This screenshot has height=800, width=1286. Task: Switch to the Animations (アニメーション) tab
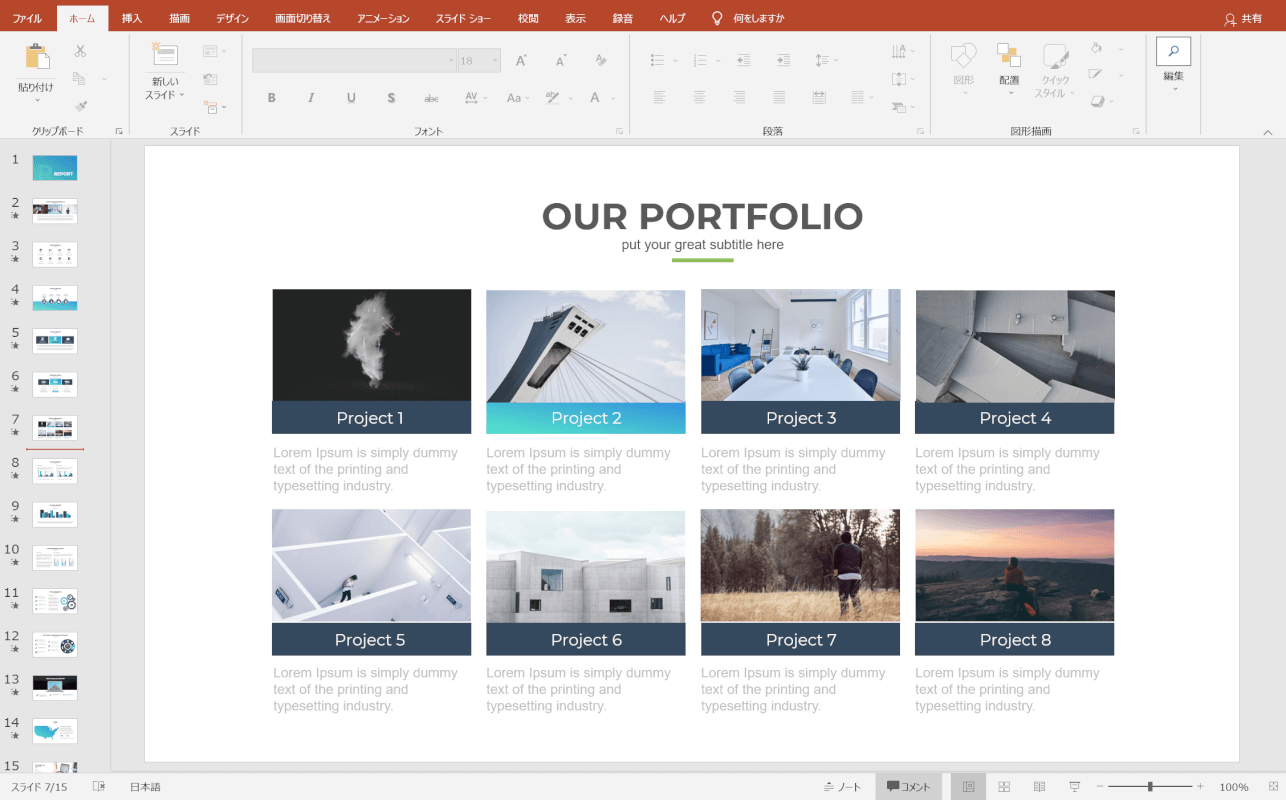click(x=383, y=18)
